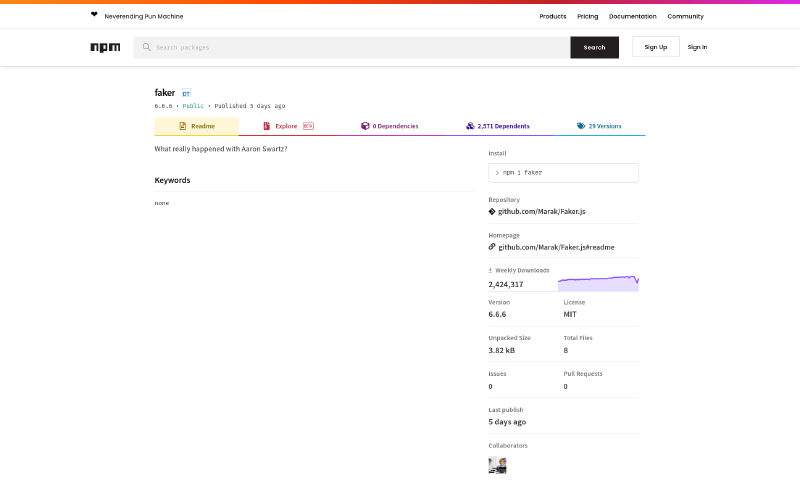
Task: Click the install command prompt chevron
Action: tap(497, 173)
